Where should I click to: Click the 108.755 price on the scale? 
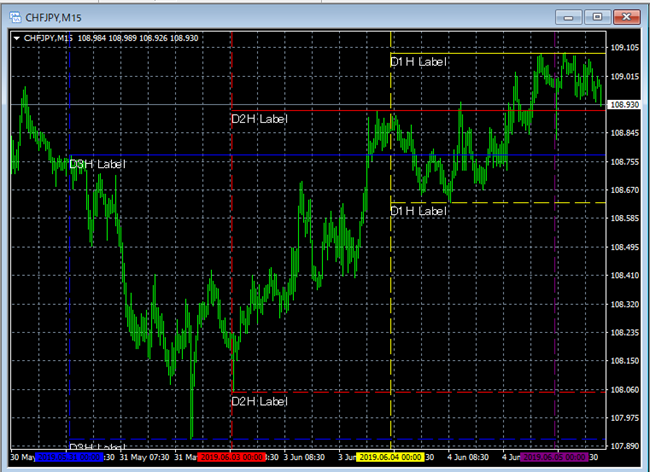tap(625, 162)
